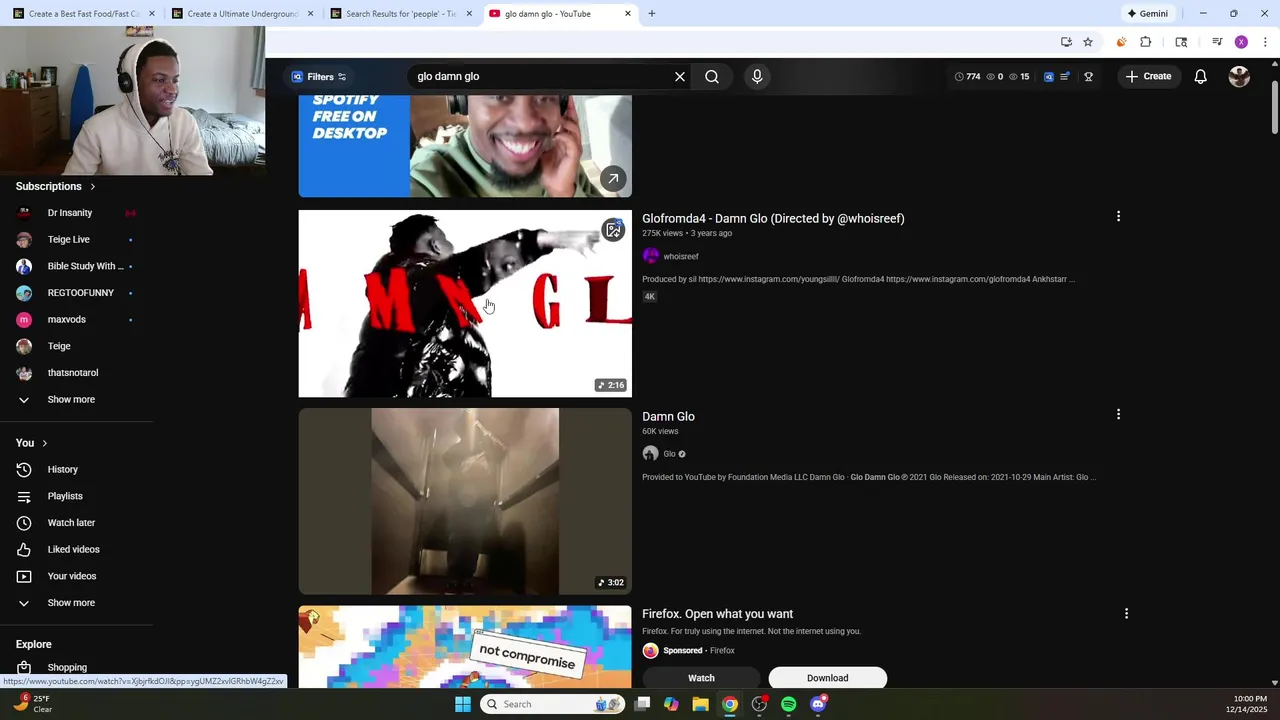Image resolution: width=1280 pixels, height=720 pixels.
Task: Click the Watch button on Firefox ad
Action: pyautogui.click(x=701, y=678)
